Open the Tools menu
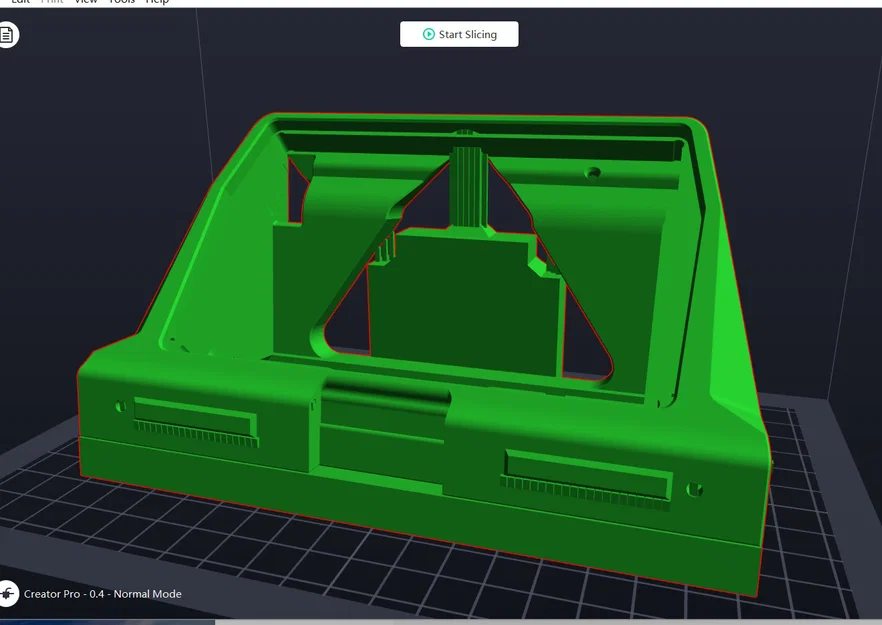This screenshot has height=625, width=882. click(x=122, y=2)
